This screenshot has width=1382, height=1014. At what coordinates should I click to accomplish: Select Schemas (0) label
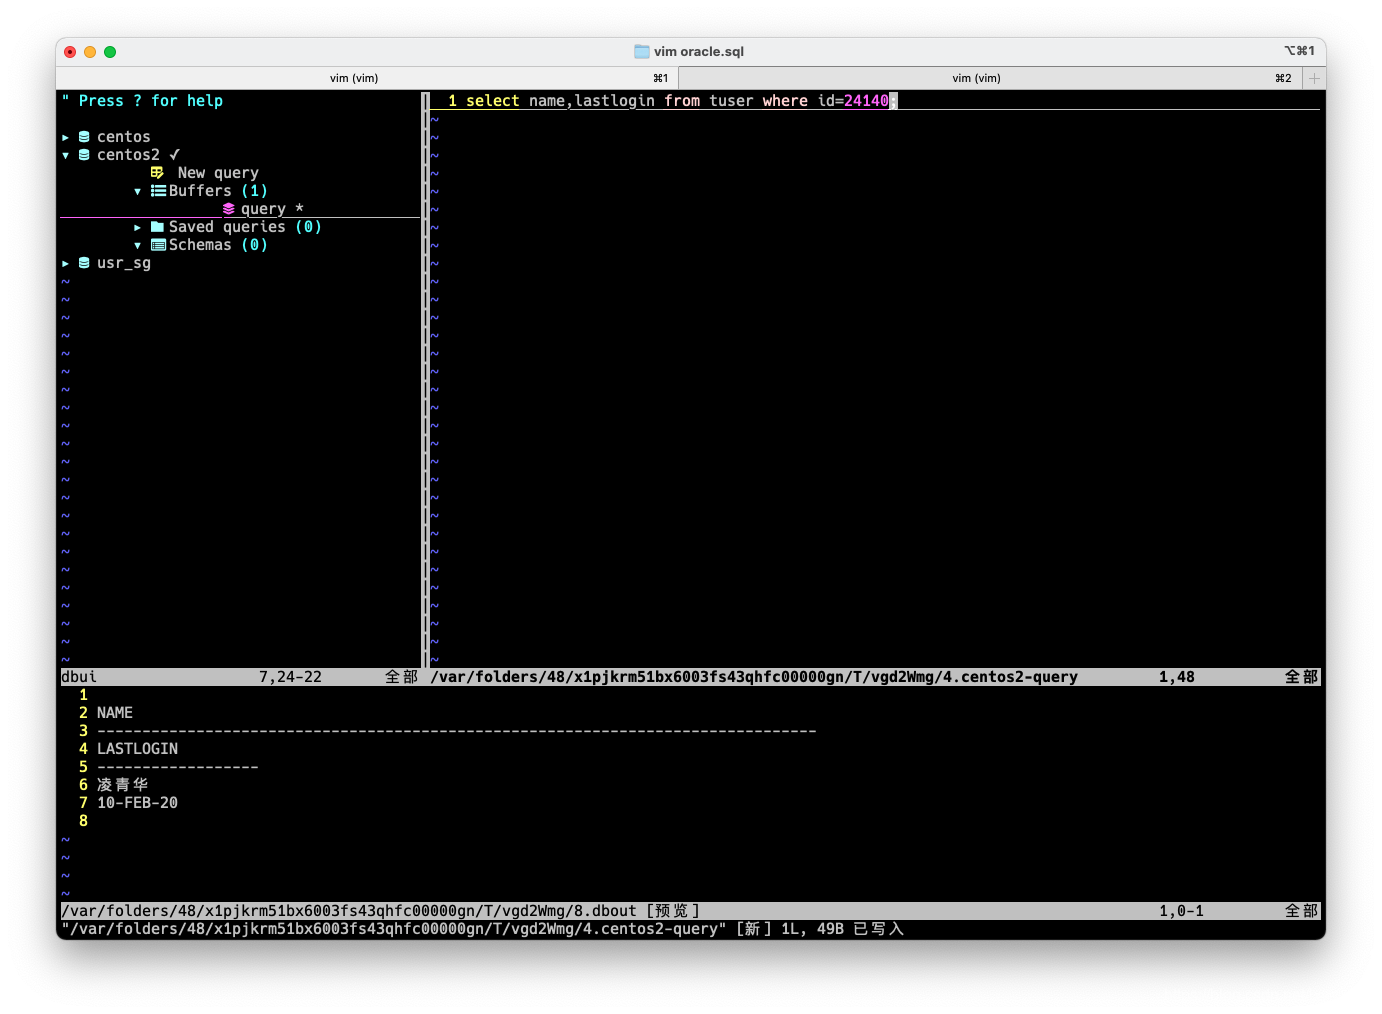pos(218,245)
